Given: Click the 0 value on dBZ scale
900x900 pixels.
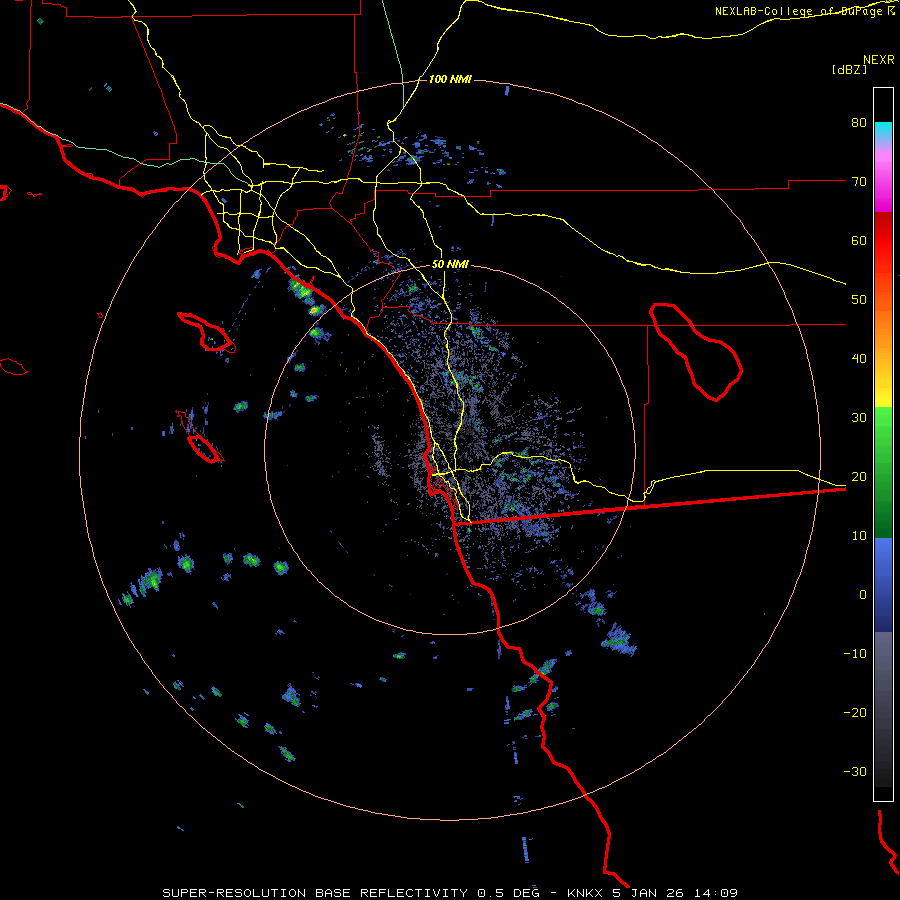Looking at the screenshot, I should pyautogui.click(x=863, y=595).
